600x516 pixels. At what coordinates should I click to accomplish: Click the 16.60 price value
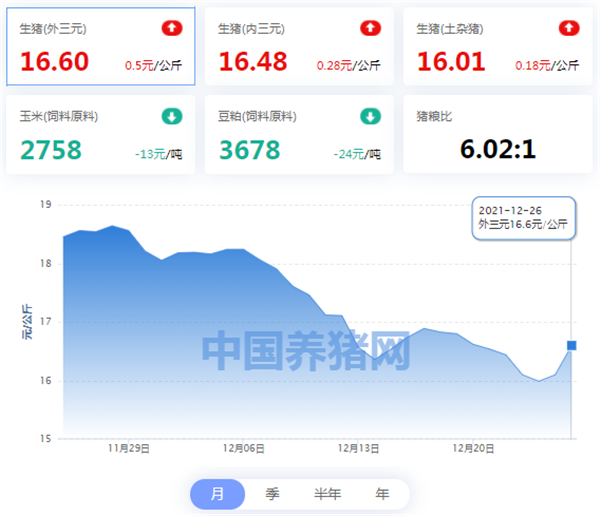(55, 62)
